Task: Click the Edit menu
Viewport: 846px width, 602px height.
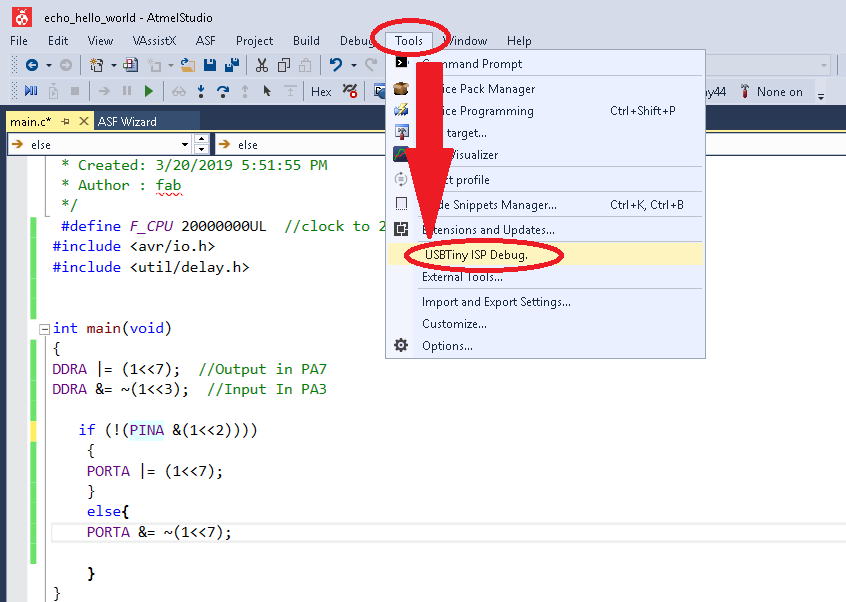Action: [58, 41]
